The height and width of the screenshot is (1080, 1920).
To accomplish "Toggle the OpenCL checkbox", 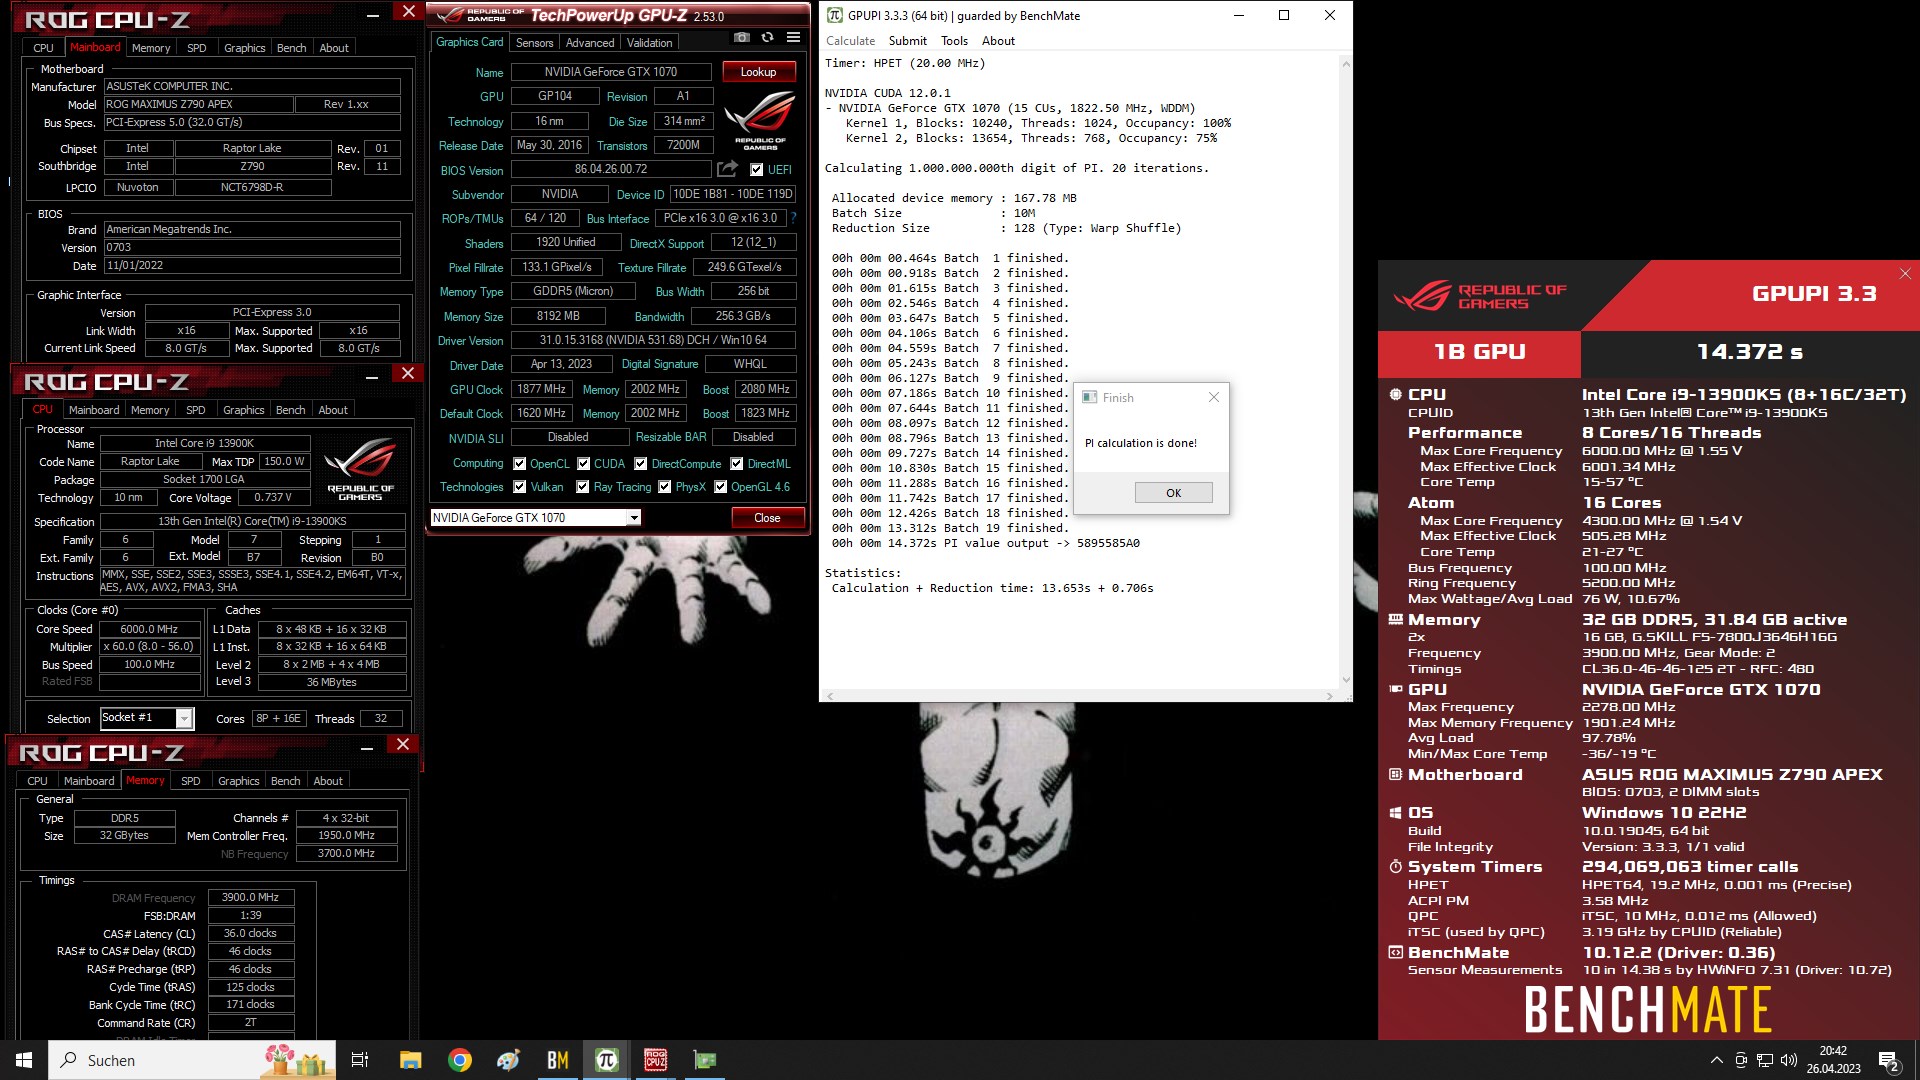I will click(x=520, y=464).
